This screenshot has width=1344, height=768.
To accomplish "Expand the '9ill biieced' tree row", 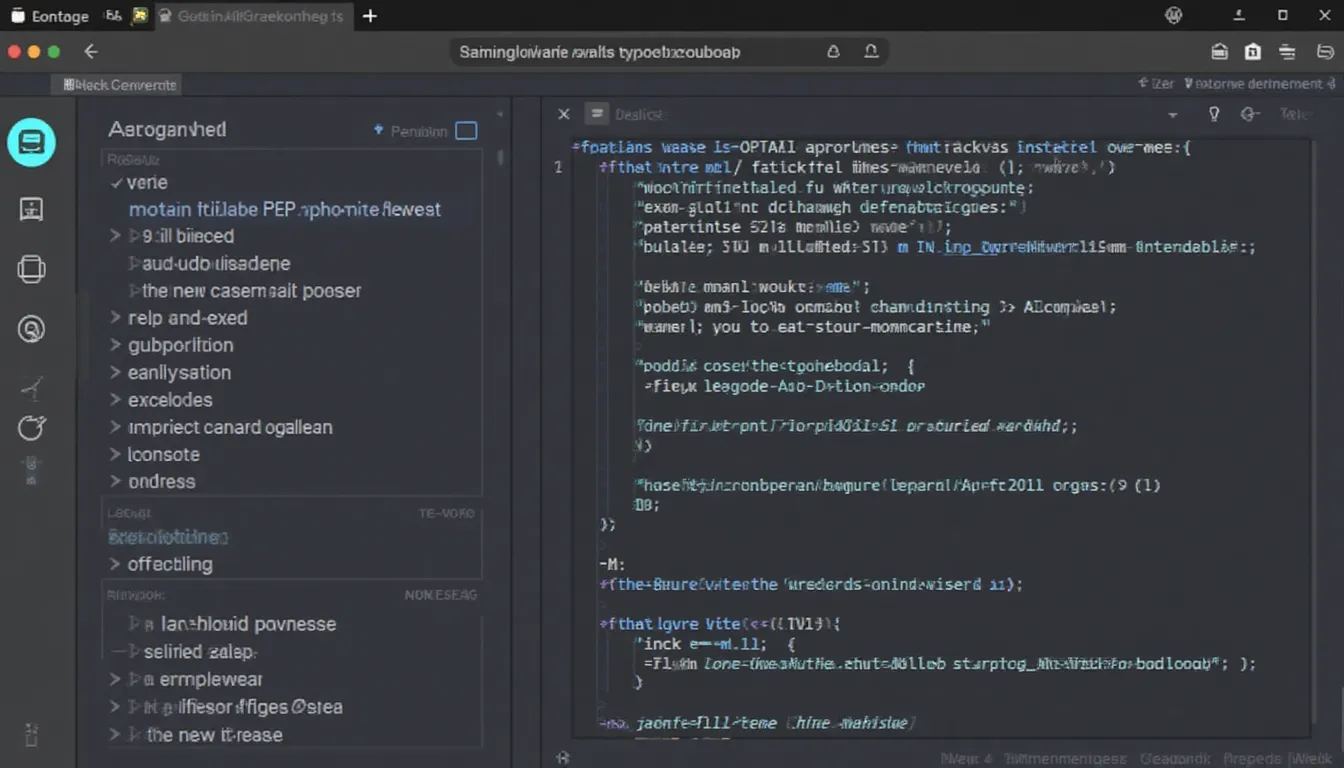I will click(115, 236).
